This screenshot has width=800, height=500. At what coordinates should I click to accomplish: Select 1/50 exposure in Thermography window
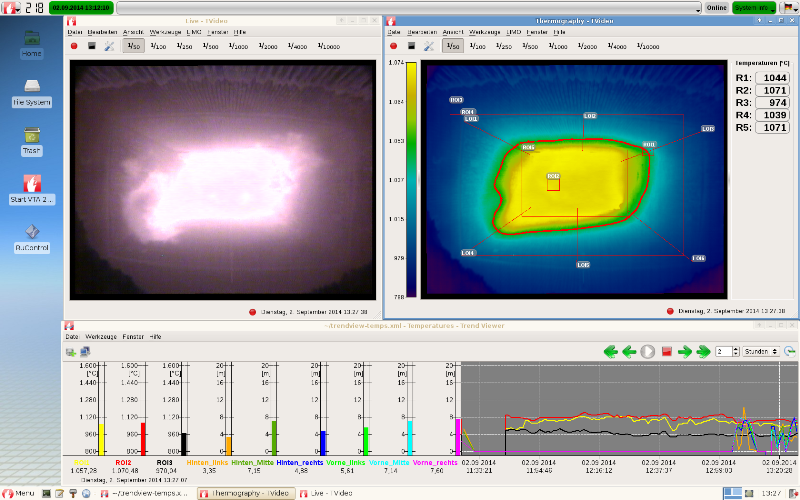pyautogui.click(x=453, y=46)
